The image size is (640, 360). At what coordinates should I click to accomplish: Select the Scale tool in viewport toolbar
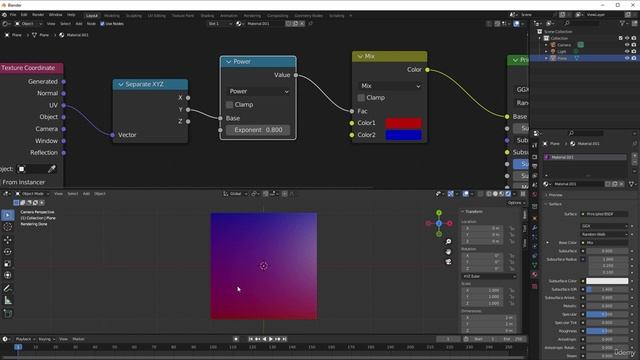(x=8, y=264)
